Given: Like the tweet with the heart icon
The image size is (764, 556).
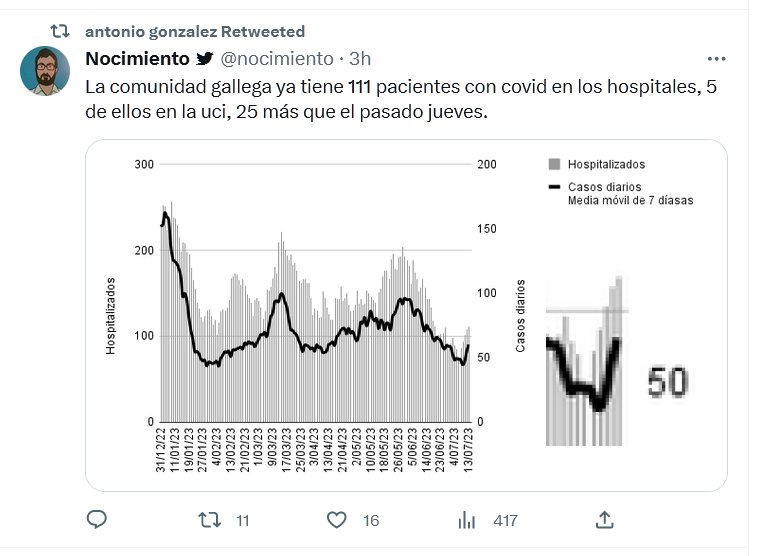Looking at the screenshot, I should (337, 520).
